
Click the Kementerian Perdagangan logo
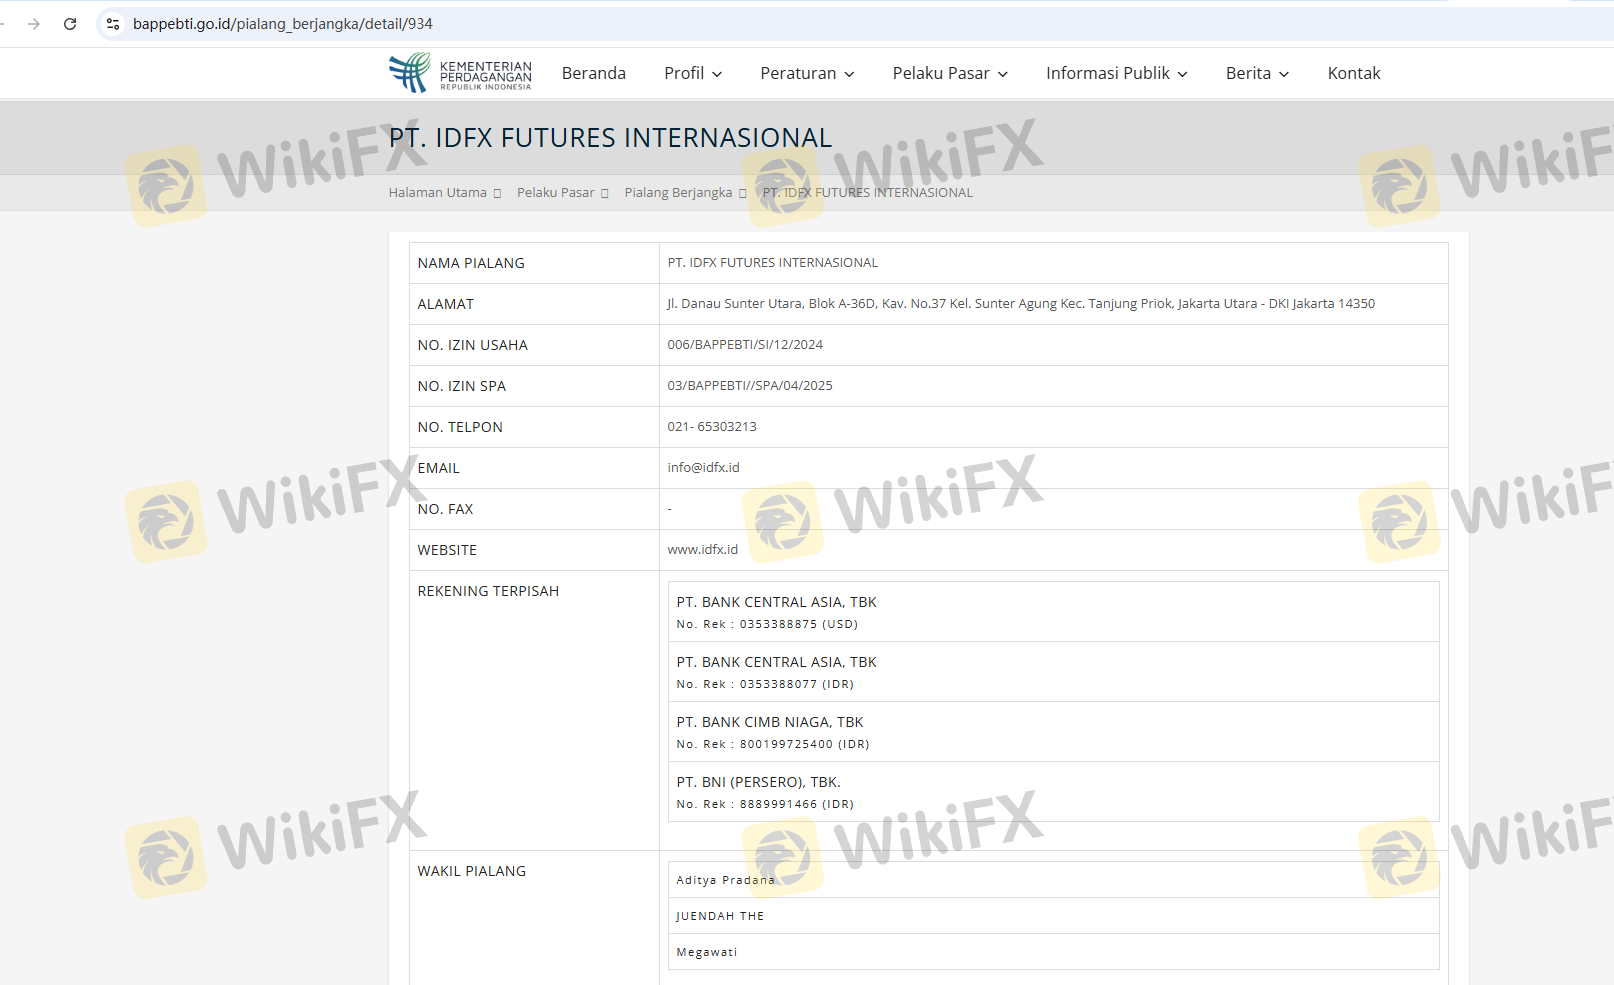(461, 73)
